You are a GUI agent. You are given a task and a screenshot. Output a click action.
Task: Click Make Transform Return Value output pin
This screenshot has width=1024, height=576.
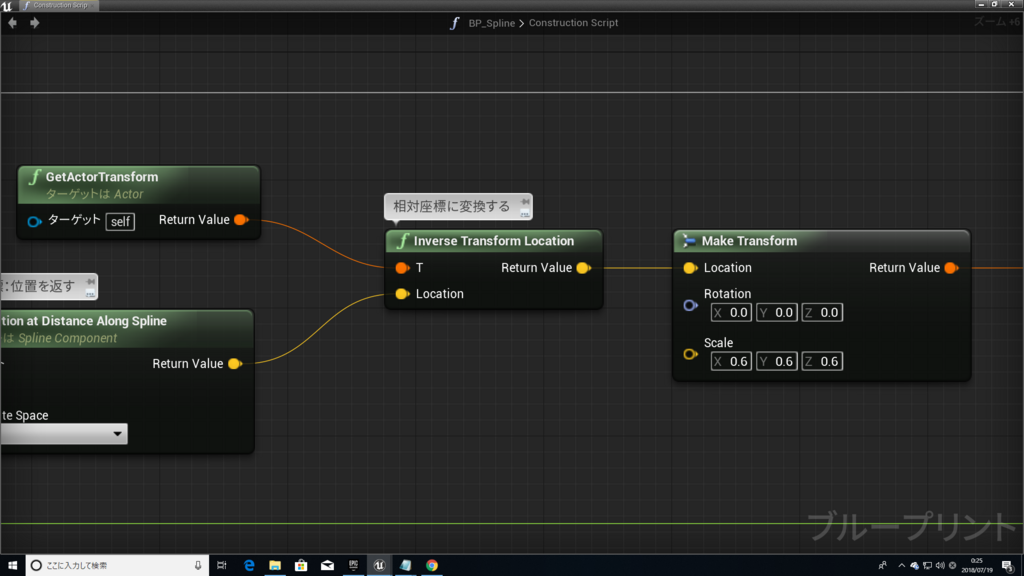click(x=952, y=268)
